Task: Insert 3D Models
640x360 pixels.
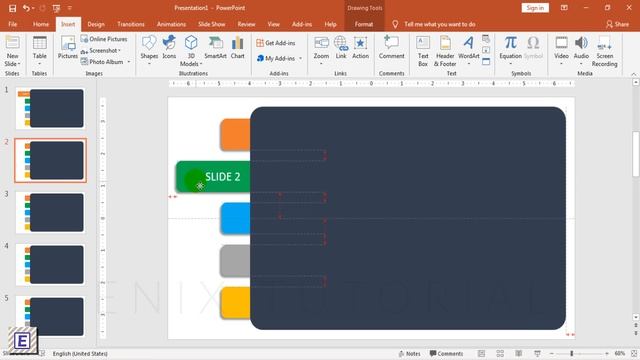Action: tap(191, 51)
